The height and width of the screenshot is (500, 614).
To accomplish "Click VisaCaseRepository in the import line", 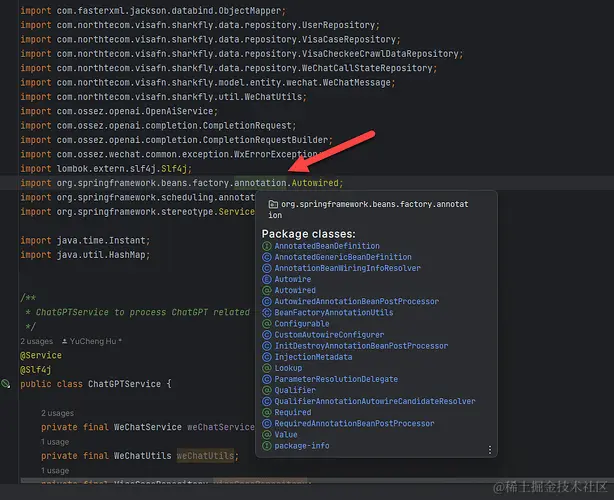I will point(349,40).
